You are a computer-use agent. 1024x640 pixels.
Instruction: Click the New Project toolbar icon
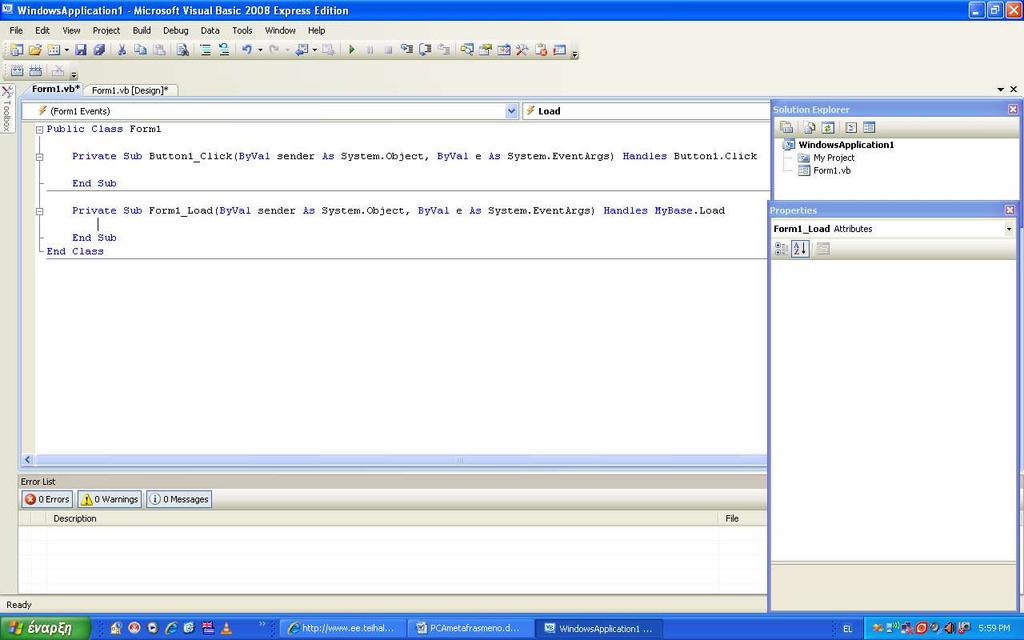click(16, 50)
